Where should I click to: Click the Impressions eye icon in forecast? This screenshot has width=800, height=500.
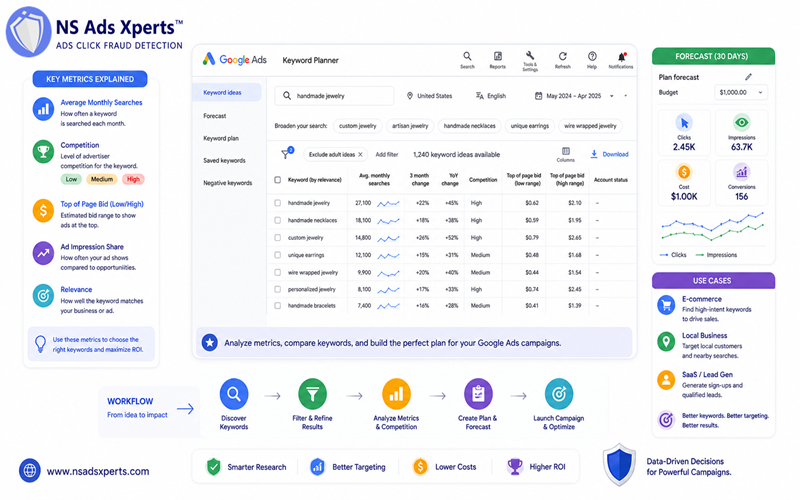click(741, 122)
